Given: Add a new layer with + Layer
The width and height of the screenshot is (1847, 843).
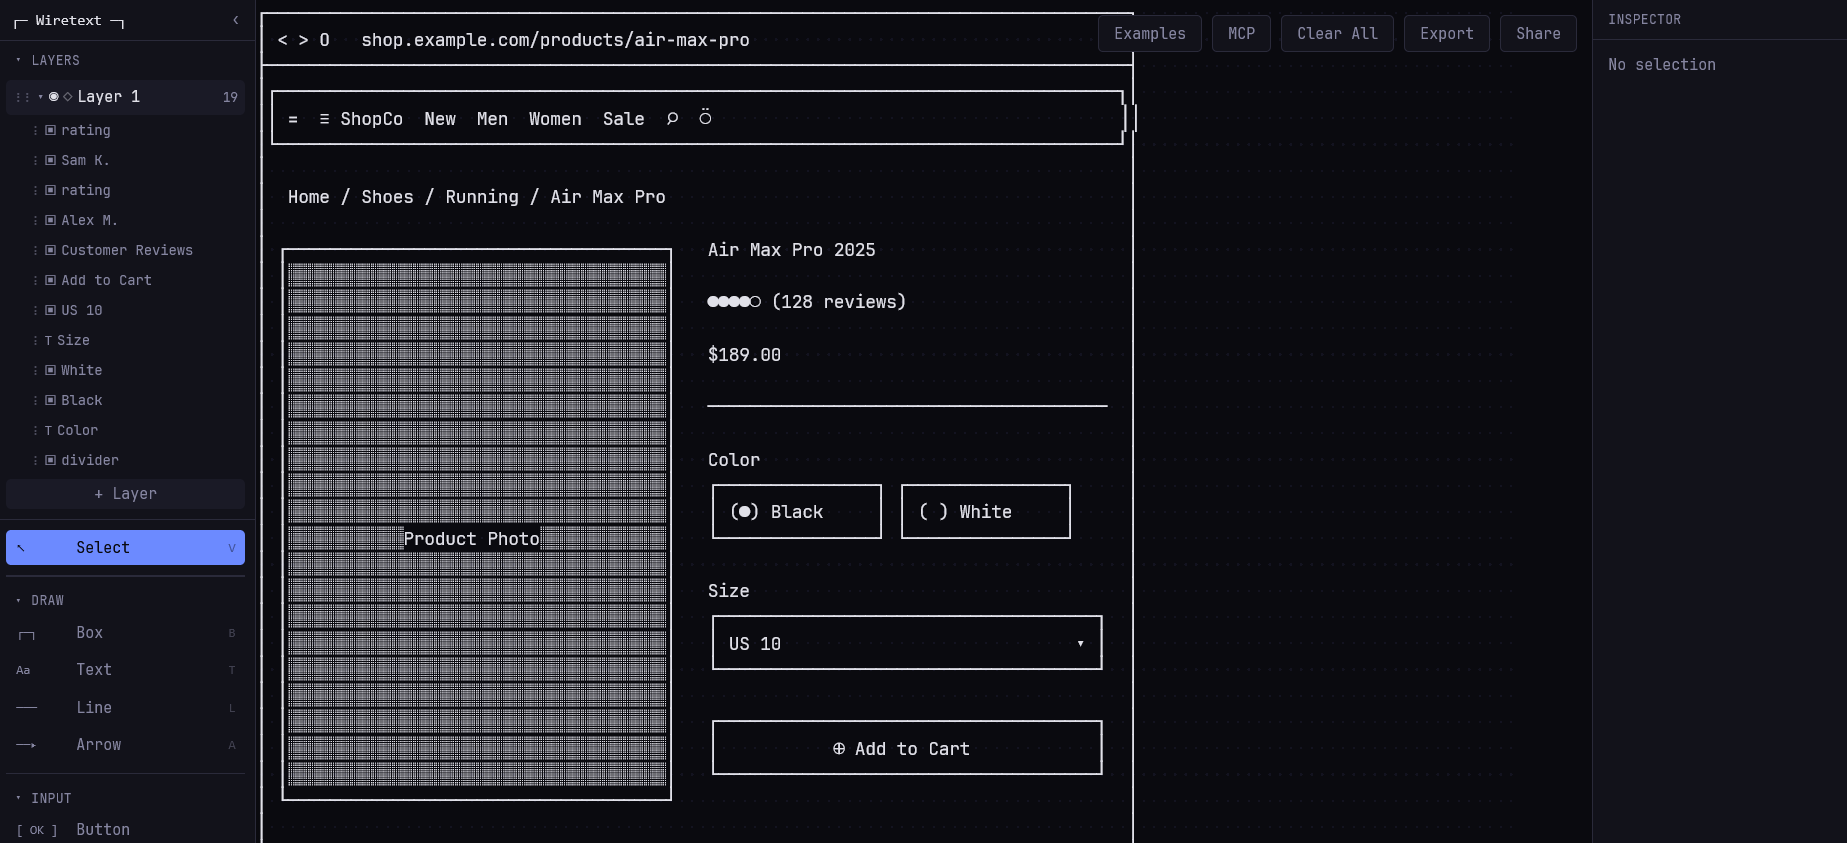Looking at the screenshot, I should (x=125, y=494).
